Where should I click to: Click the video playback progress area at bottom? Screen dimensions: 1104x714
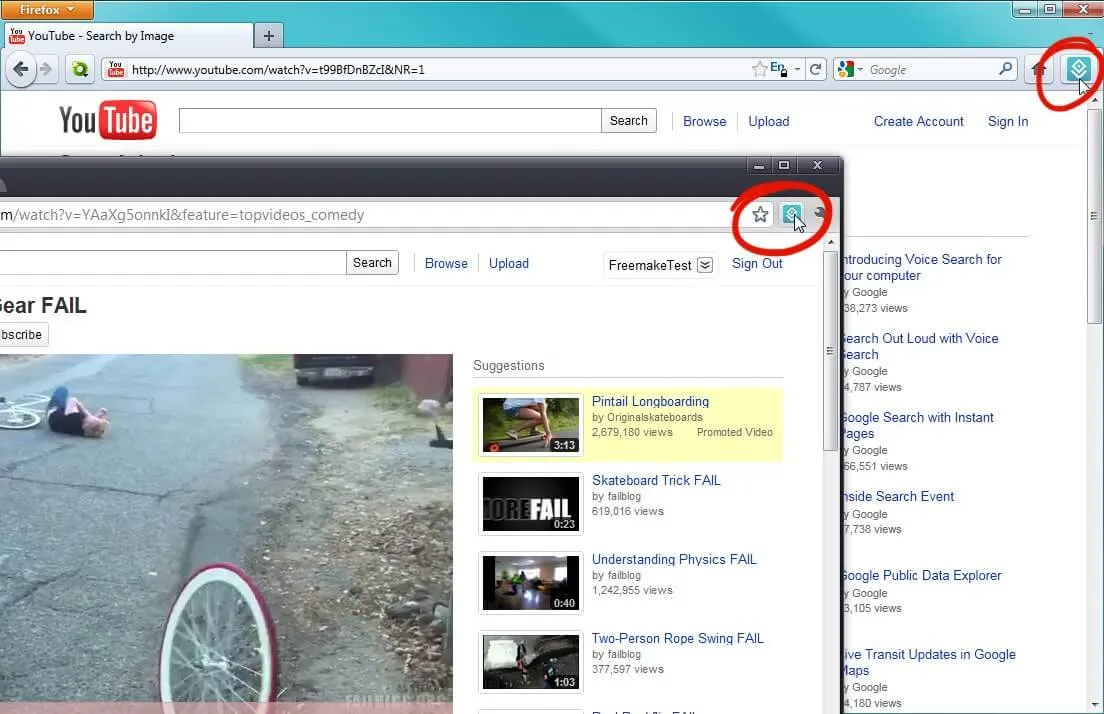(x=225, y=707)
